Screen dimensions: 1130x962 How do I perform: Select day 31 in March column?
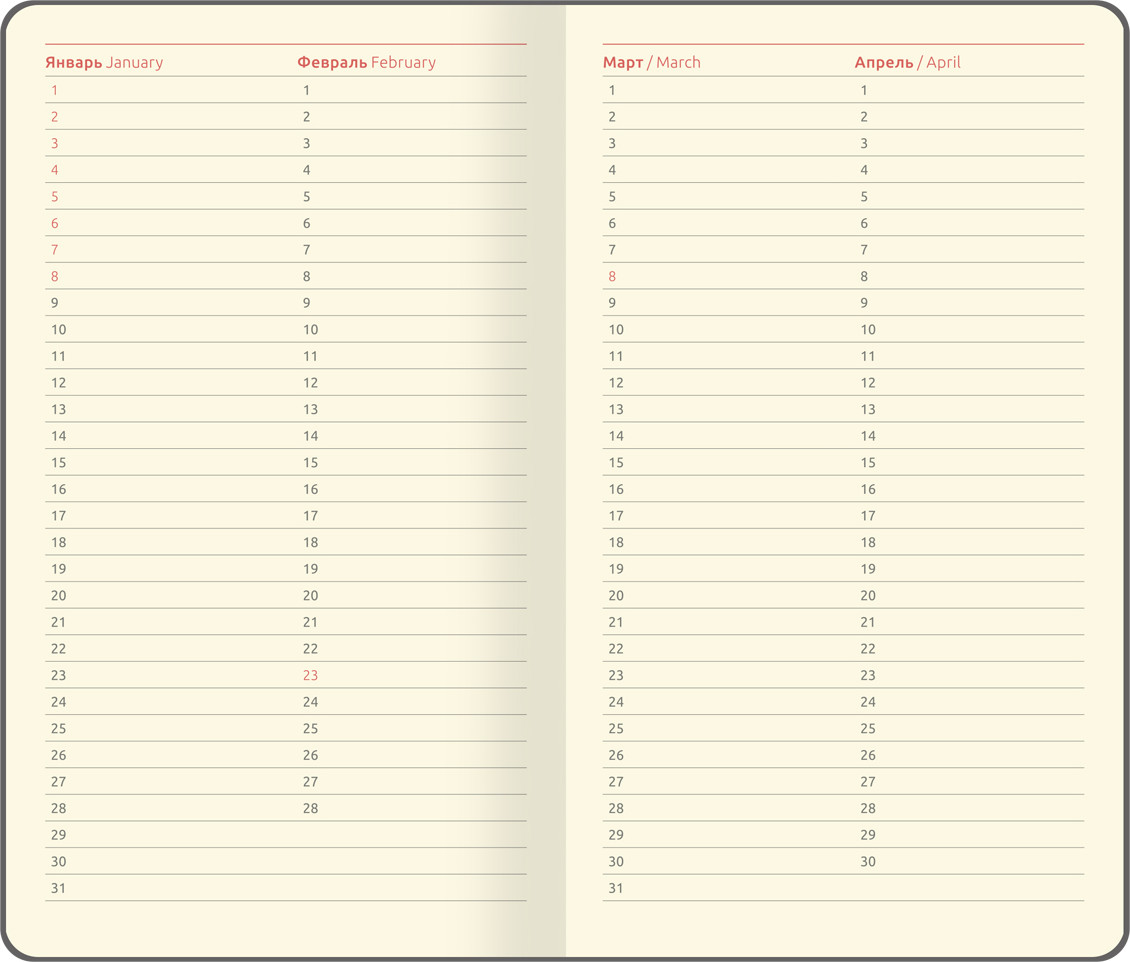[616, 888]
